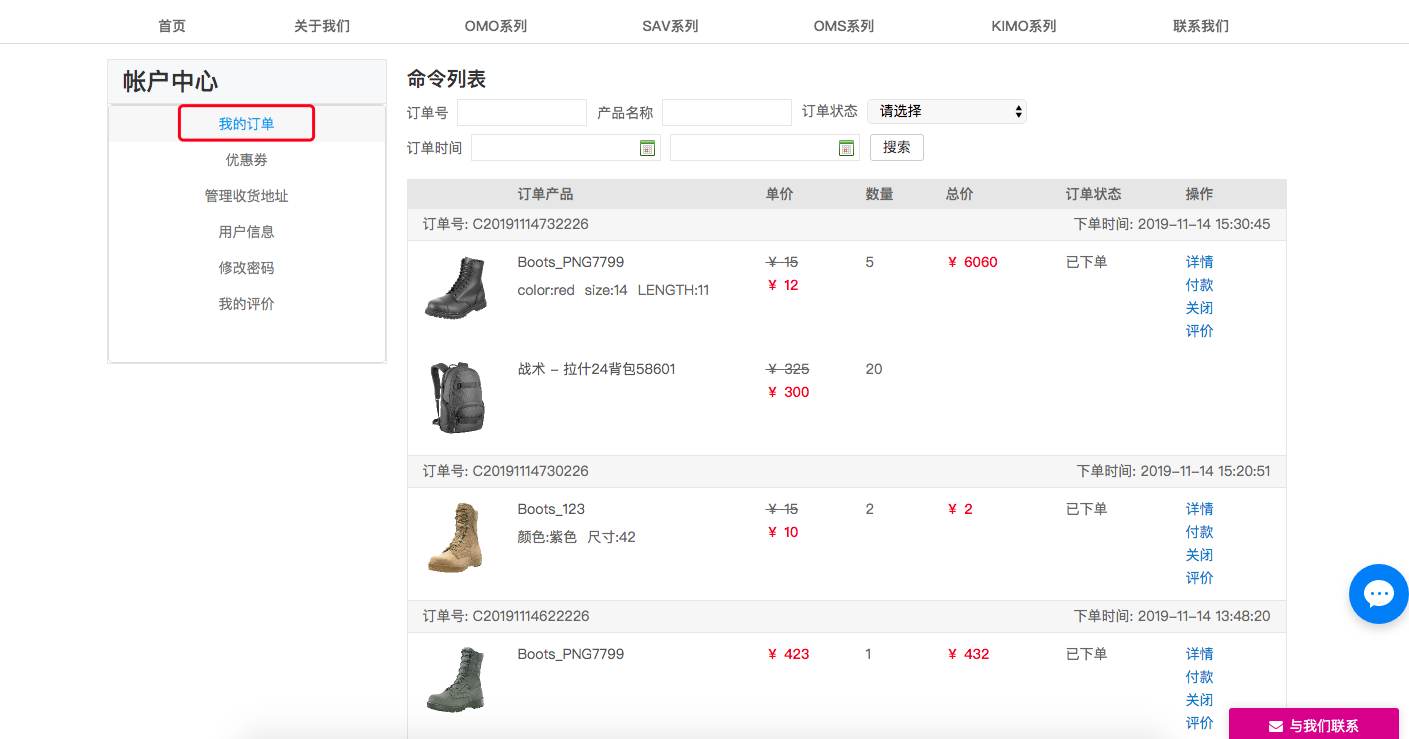The height and width of the screenshot is (739, 1409).
Task: Click the 搜索 button
Action: [x=896, y=147]
